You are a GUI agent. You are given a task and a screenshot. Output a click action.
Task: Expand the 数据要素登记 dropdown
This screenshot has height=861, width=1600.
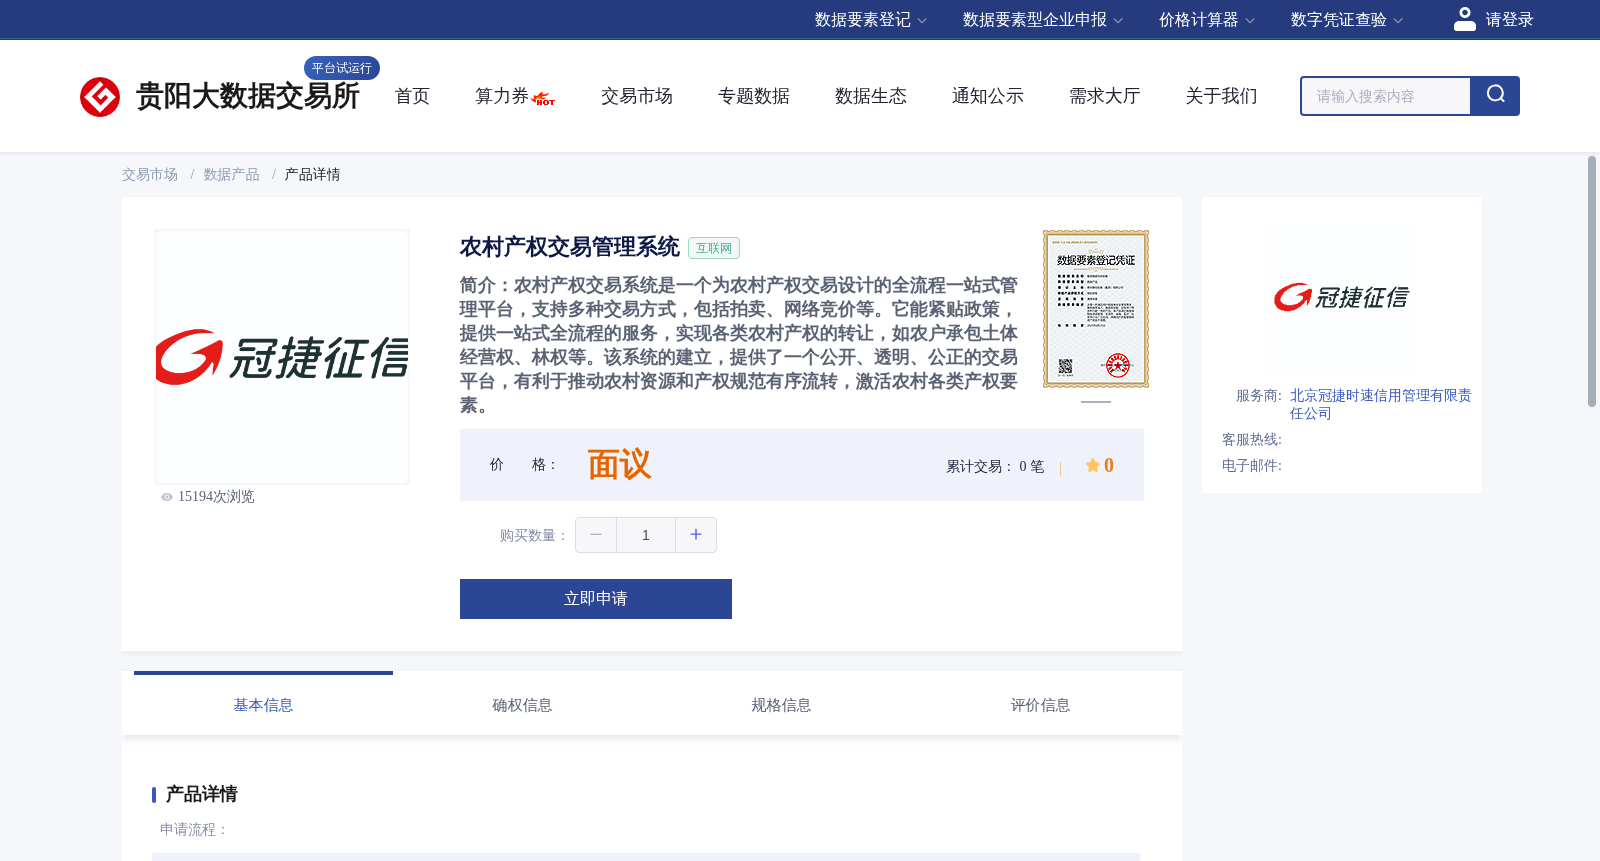coord(871,20)
